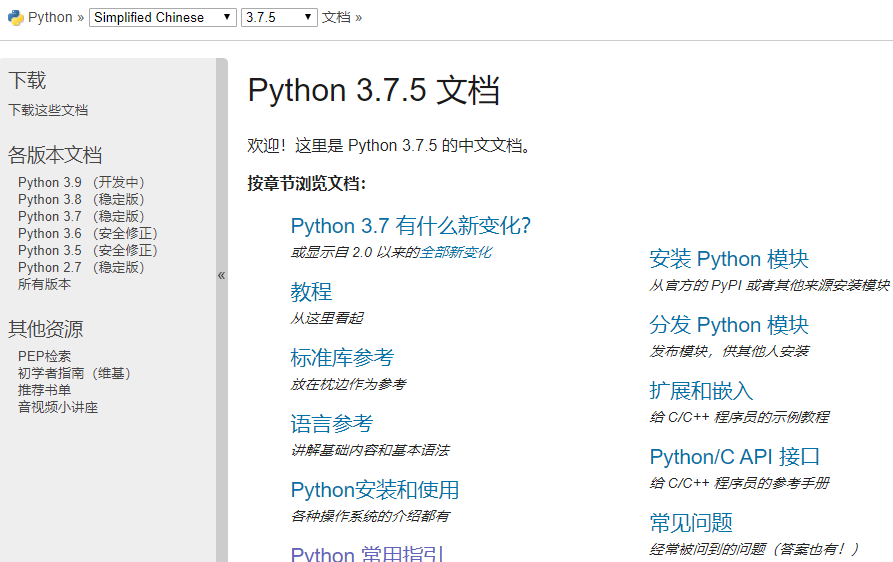
Task: Open the 分发 Python 模块 section
Action: point(729,325)
